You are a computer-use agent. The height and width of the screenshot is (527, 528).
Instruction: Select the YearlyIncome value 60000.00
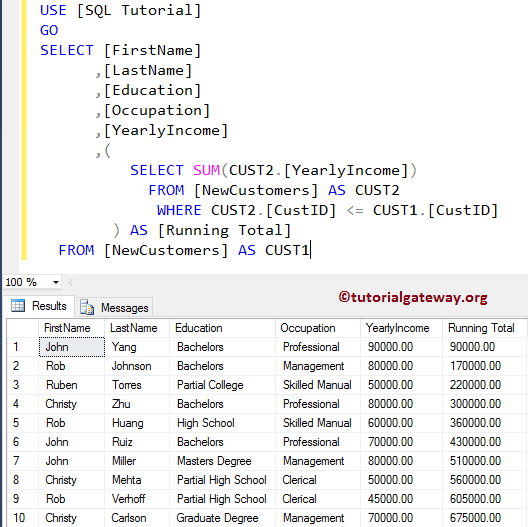tap(401, 423)
